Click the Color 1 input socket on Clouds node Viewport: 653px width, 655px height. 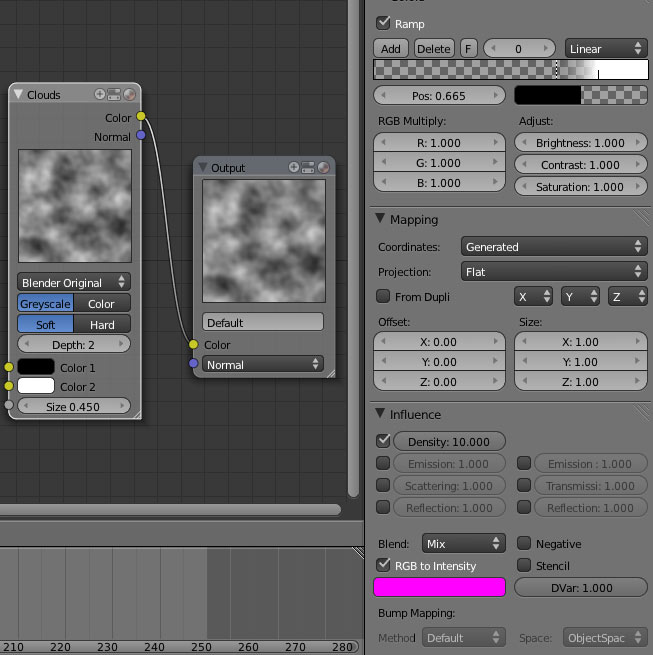tap(9, 367)
